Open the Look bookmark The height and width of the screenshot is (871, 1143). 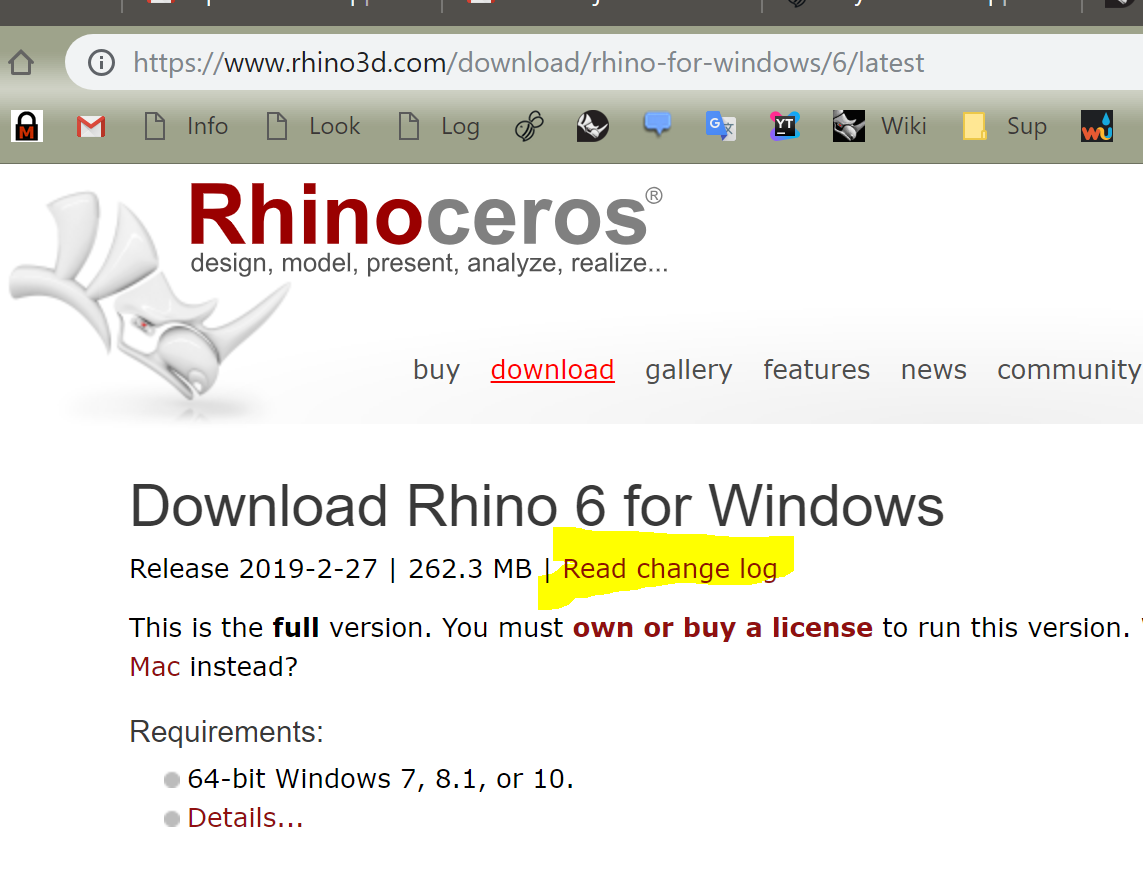click(313, 126)
